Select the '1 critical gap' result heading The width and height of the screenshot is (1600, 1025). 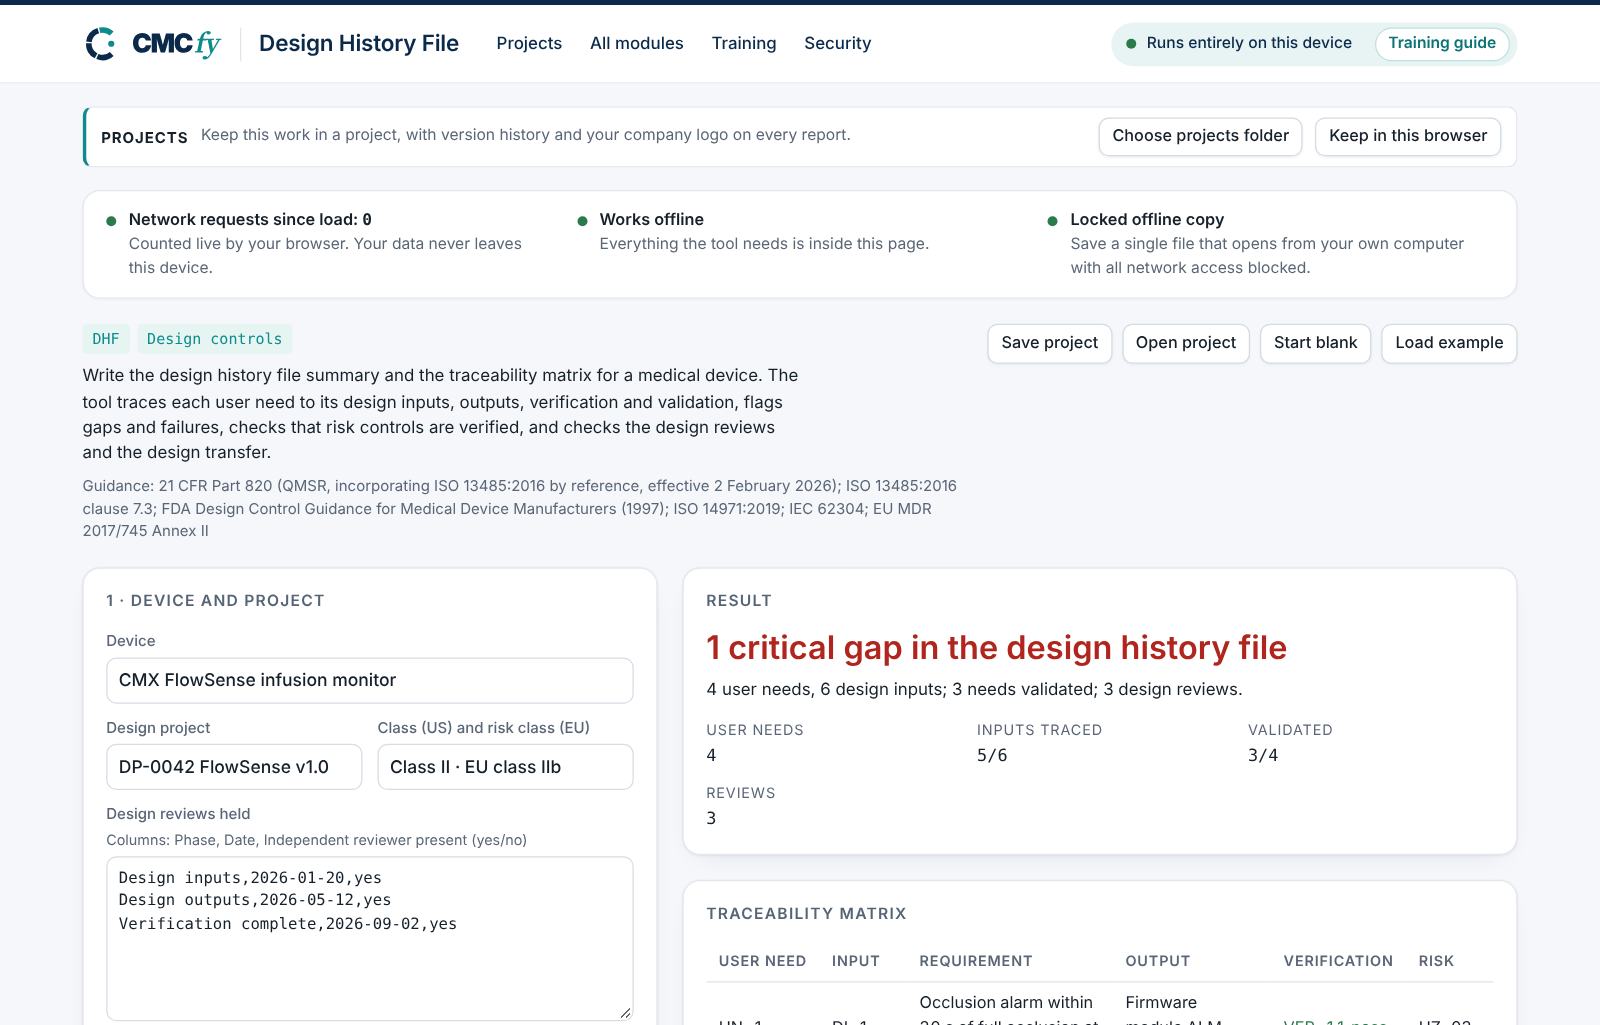[996, 648]
